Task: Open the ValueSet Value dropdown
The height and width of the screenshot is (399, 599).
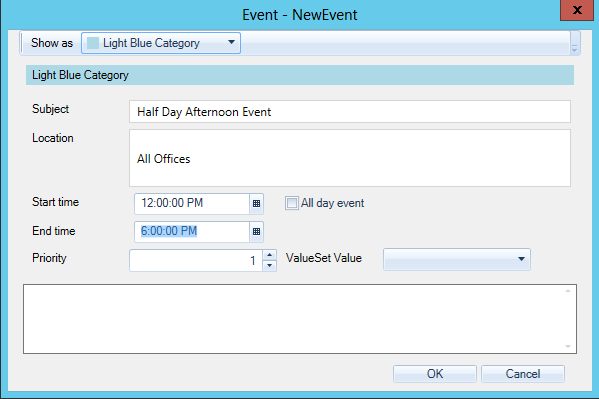Action: 457,259
